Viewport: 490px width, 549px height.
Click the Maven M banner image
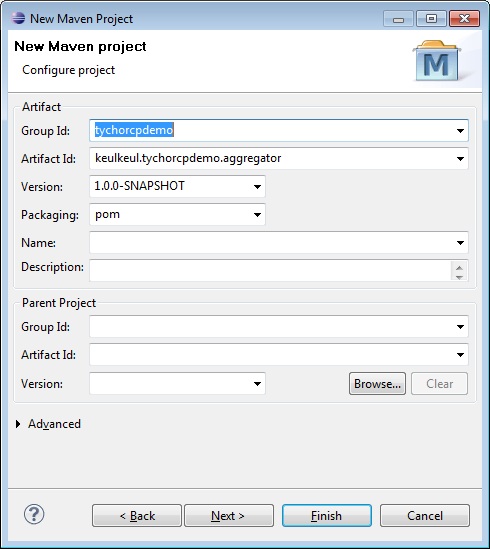tap(437, 61)
